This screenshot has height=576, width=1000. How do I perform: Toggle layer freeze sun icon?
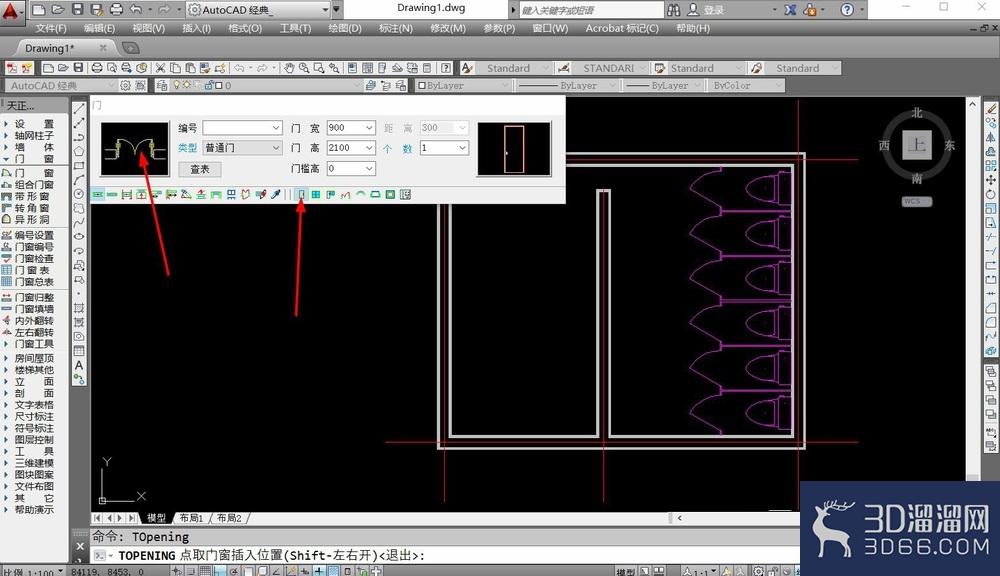pos(186,85)
